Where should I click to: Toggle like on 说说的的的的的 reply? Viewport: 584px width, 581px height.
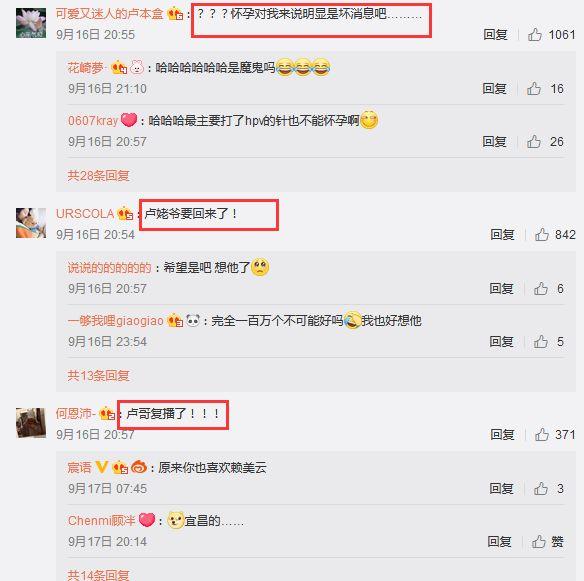(x=541, y=289)
